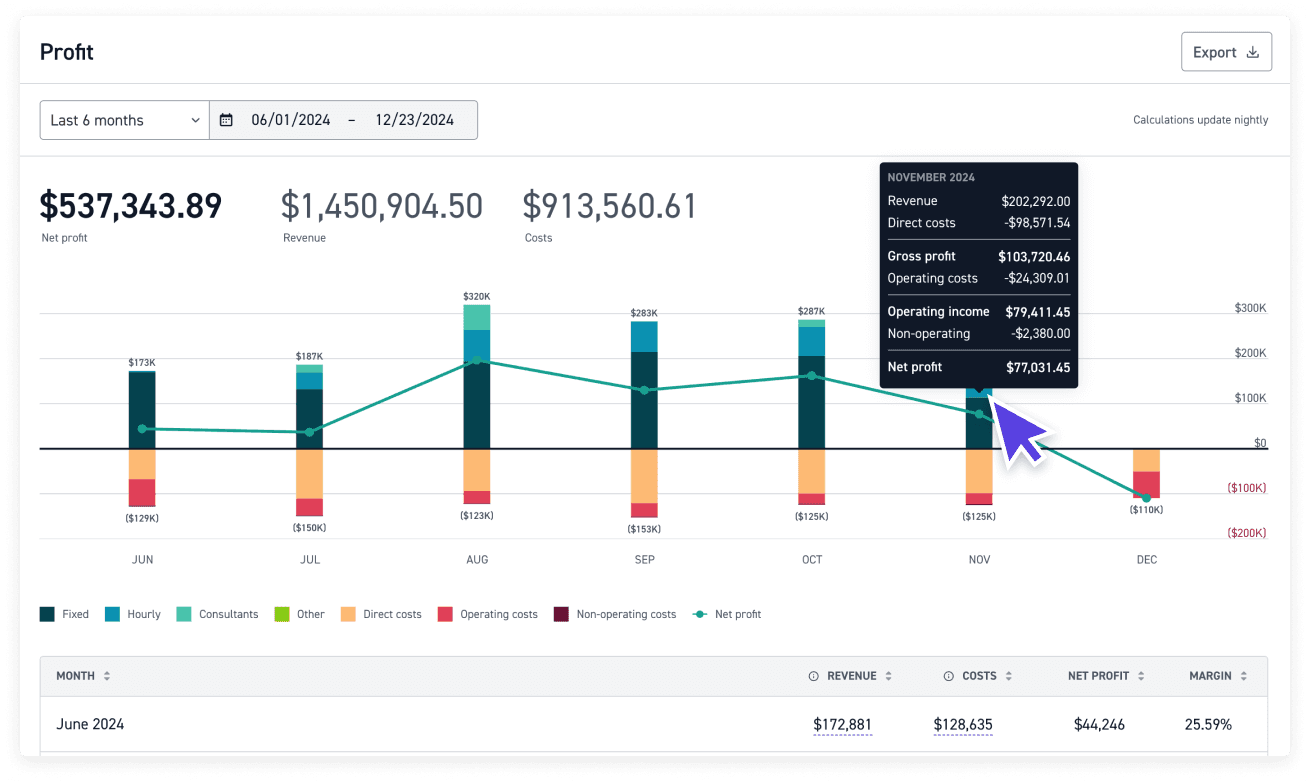Hide the Net profit line via its legend item
The height and width of the screenshot is (781, 1310).
tap(727, 613)
